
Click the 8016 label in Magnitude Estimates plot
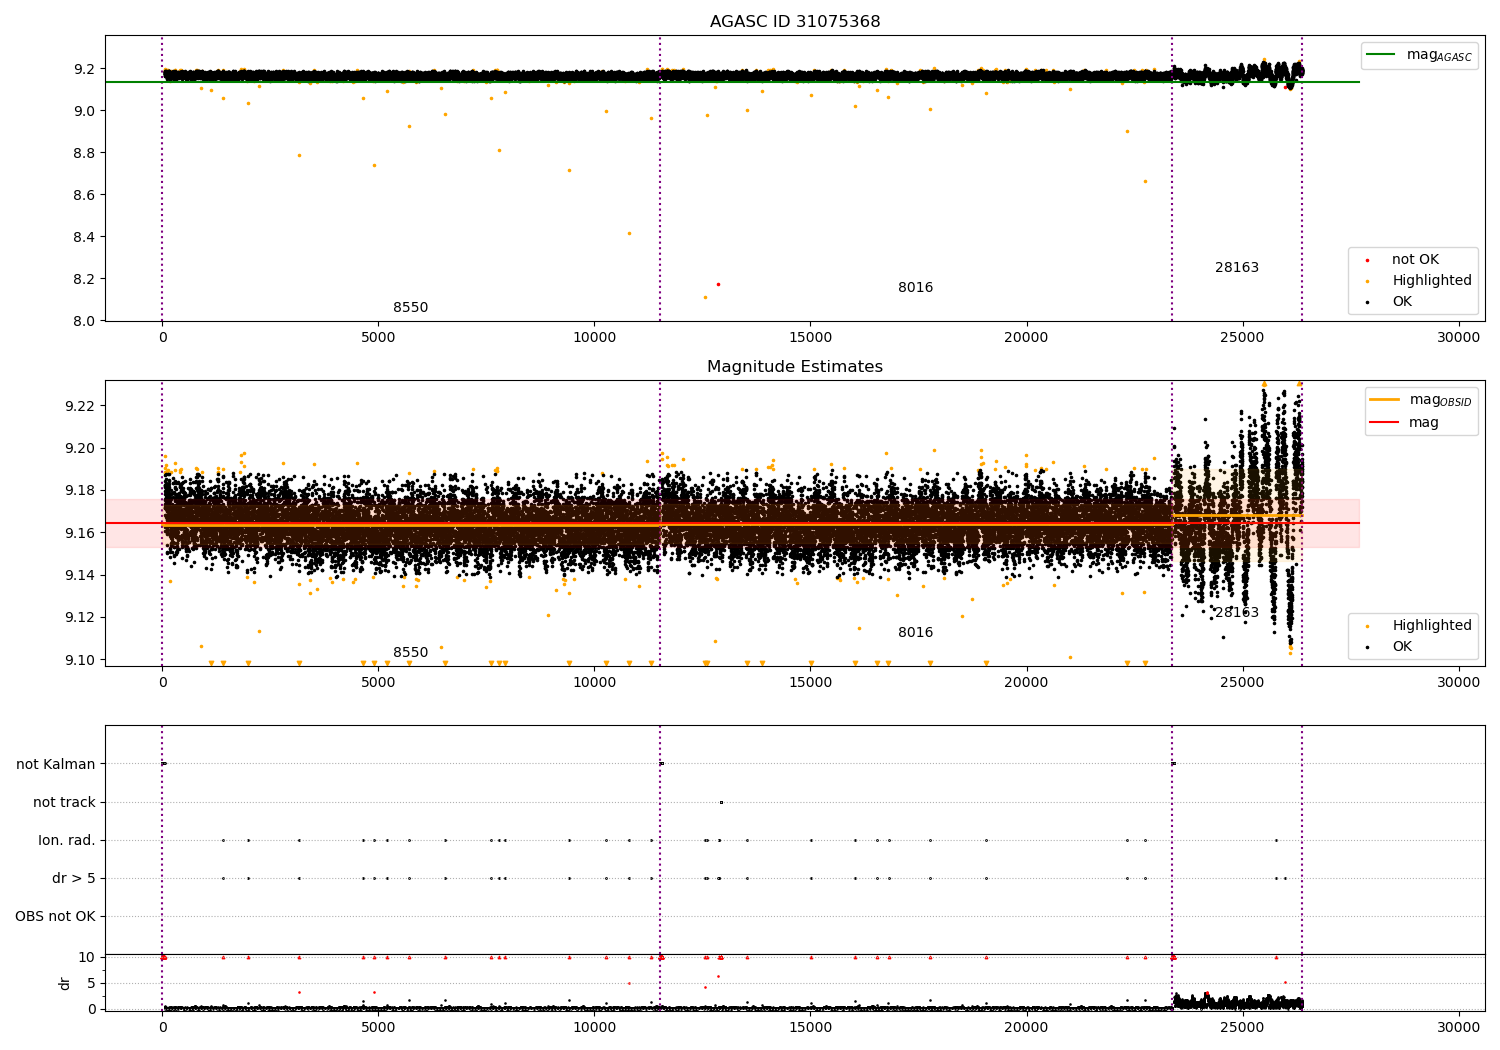915,633
